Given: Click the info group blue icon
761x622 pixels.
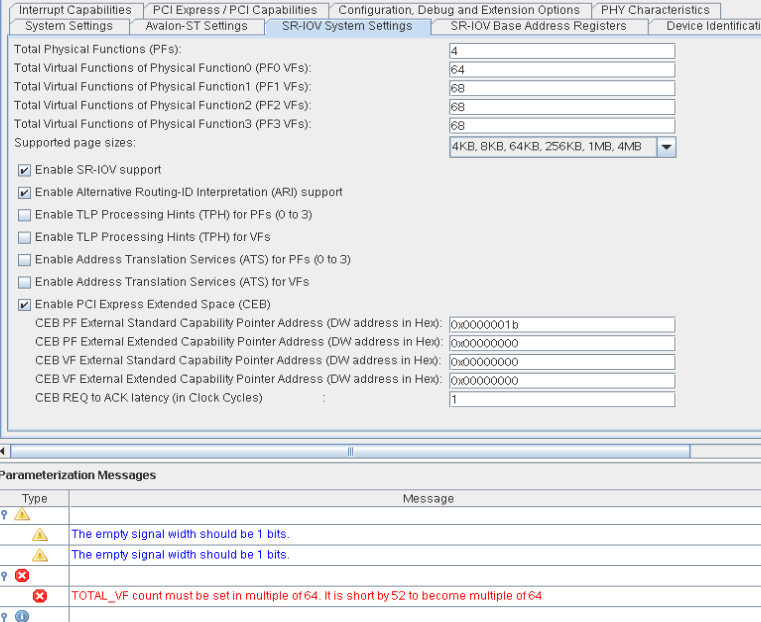Looking at the screenshot, I should (22, 616).
